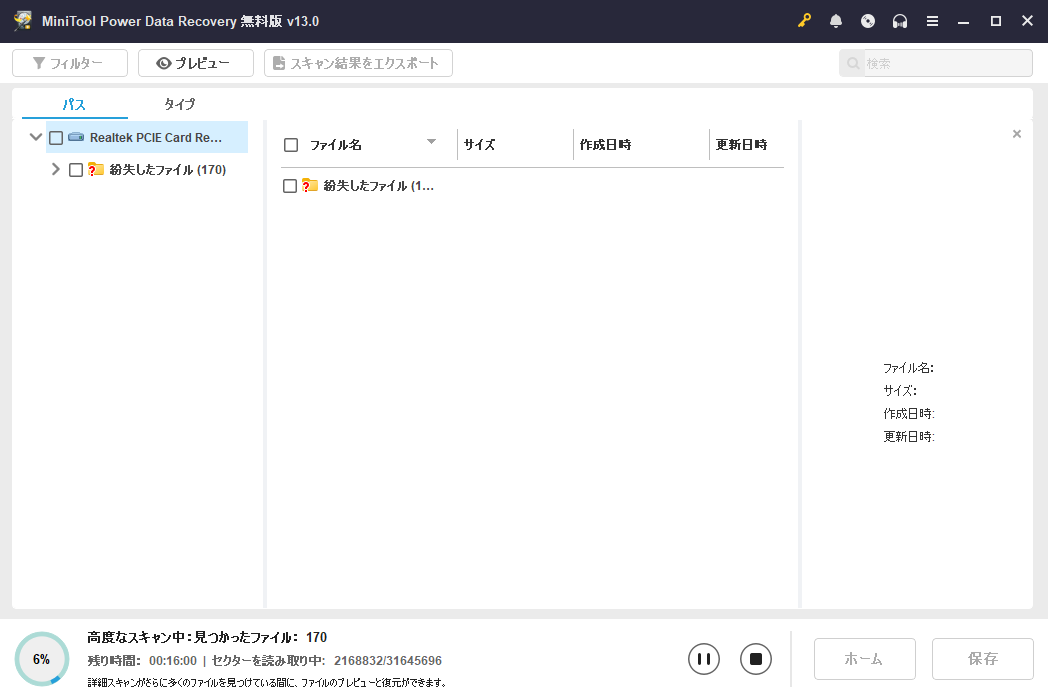Sort by the ファイル名 column header
1048x699 pixels.
click(336, 144)
